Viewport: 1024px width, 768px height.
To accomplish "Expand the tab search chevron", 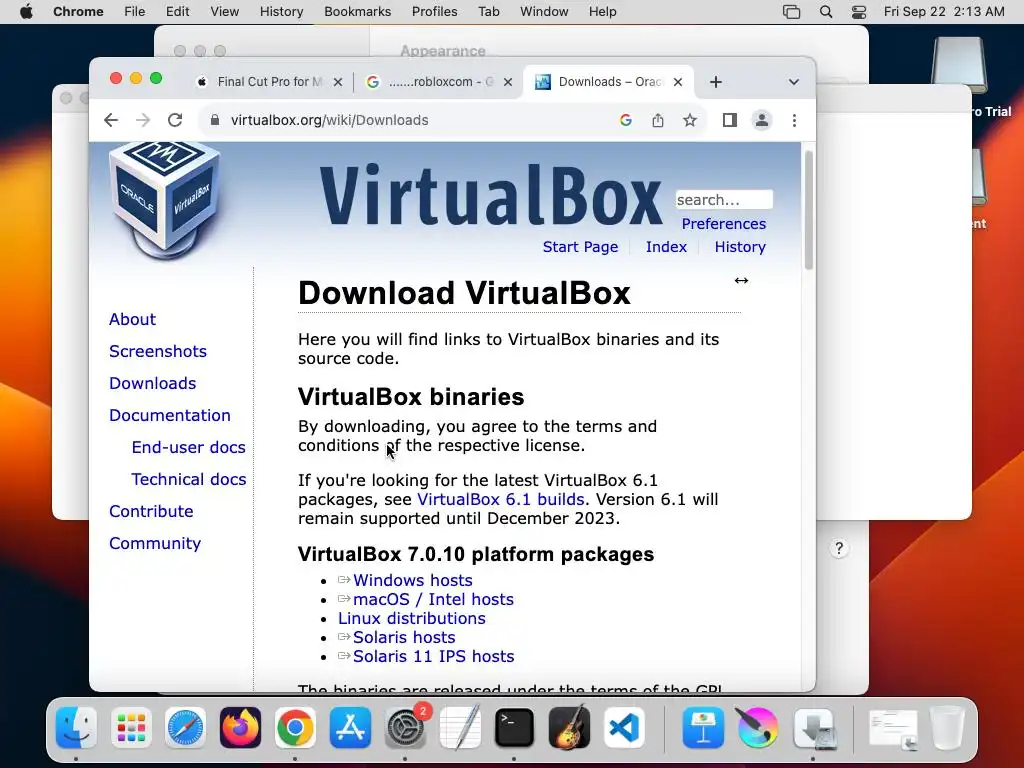I will coord(793,82).
